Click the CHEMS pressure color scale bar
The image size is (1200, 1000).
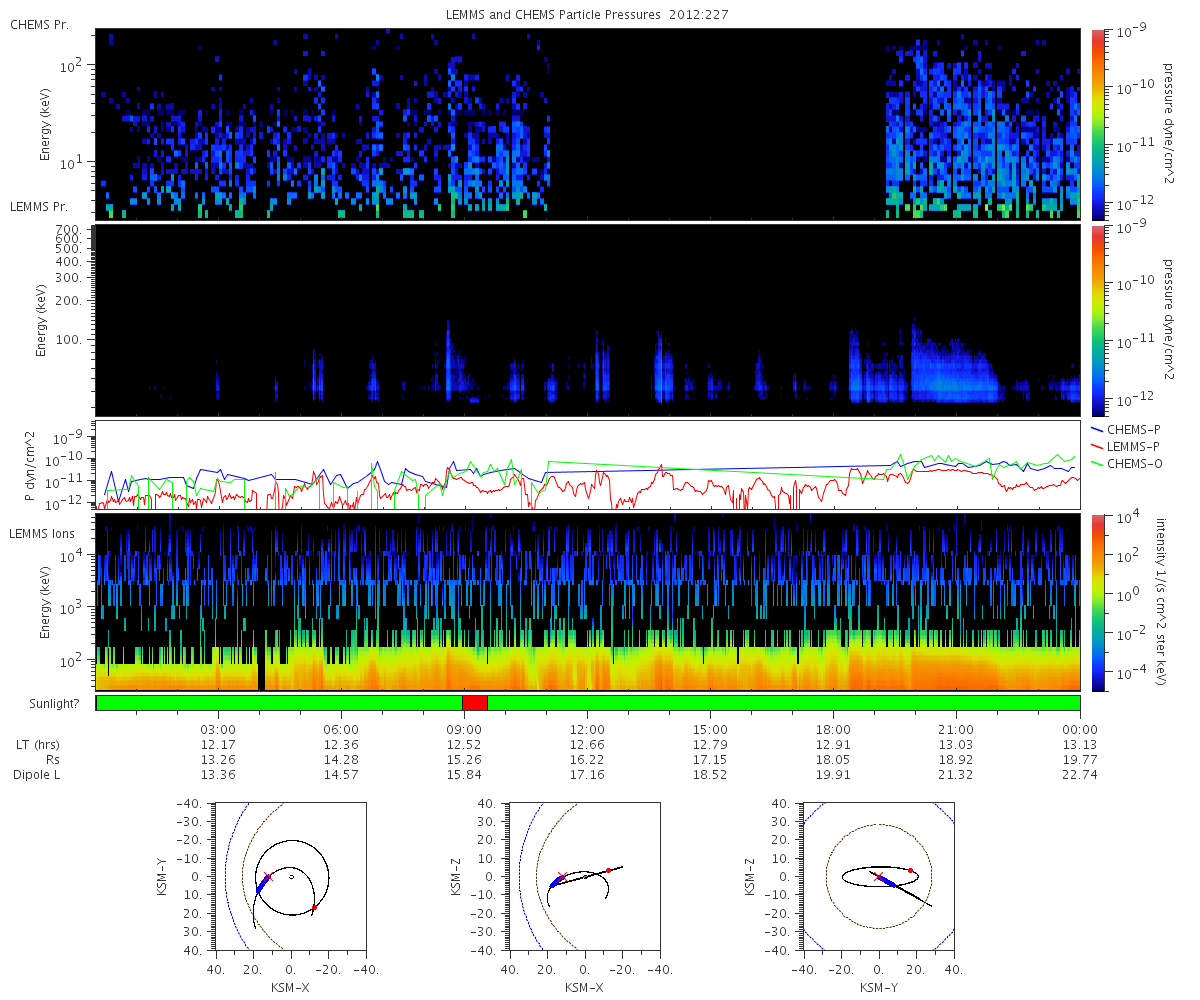tap(1098, 124)
